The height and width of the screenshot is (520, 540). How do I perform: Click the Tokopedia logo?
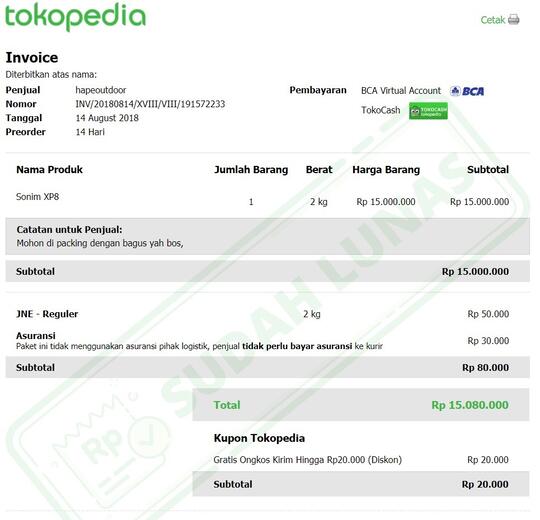pos(75,17)
